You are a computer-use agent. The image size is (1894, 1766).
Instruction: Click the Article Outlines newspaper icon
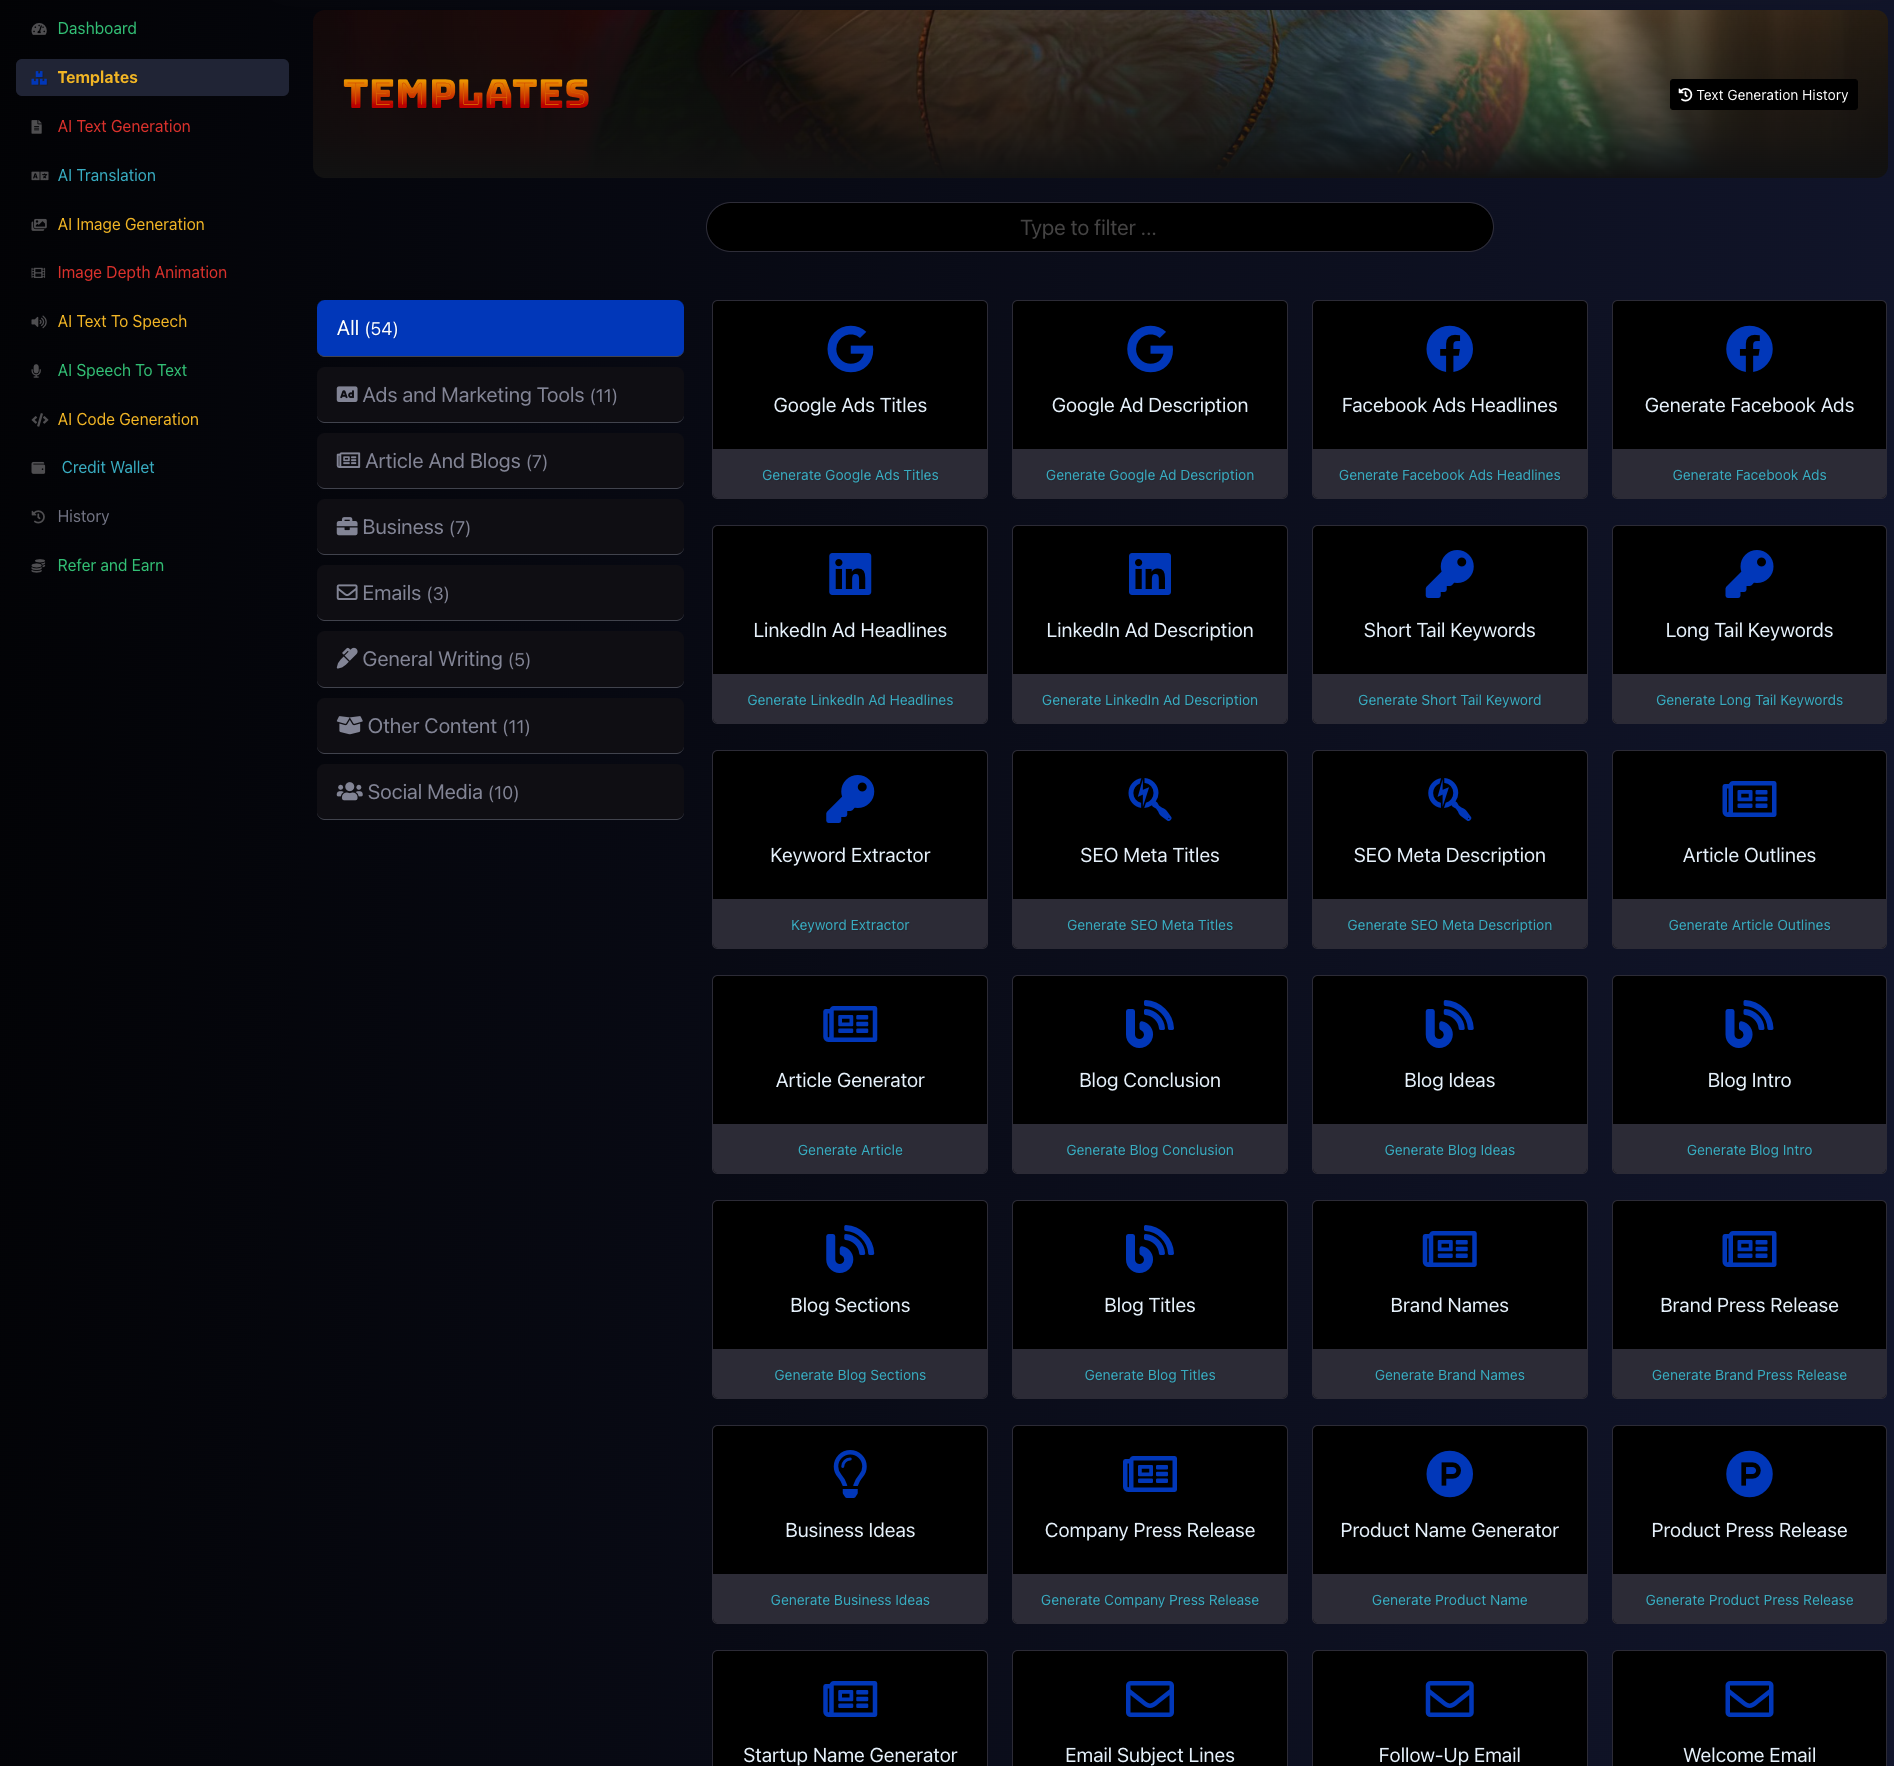click(x=1749, y=799)
